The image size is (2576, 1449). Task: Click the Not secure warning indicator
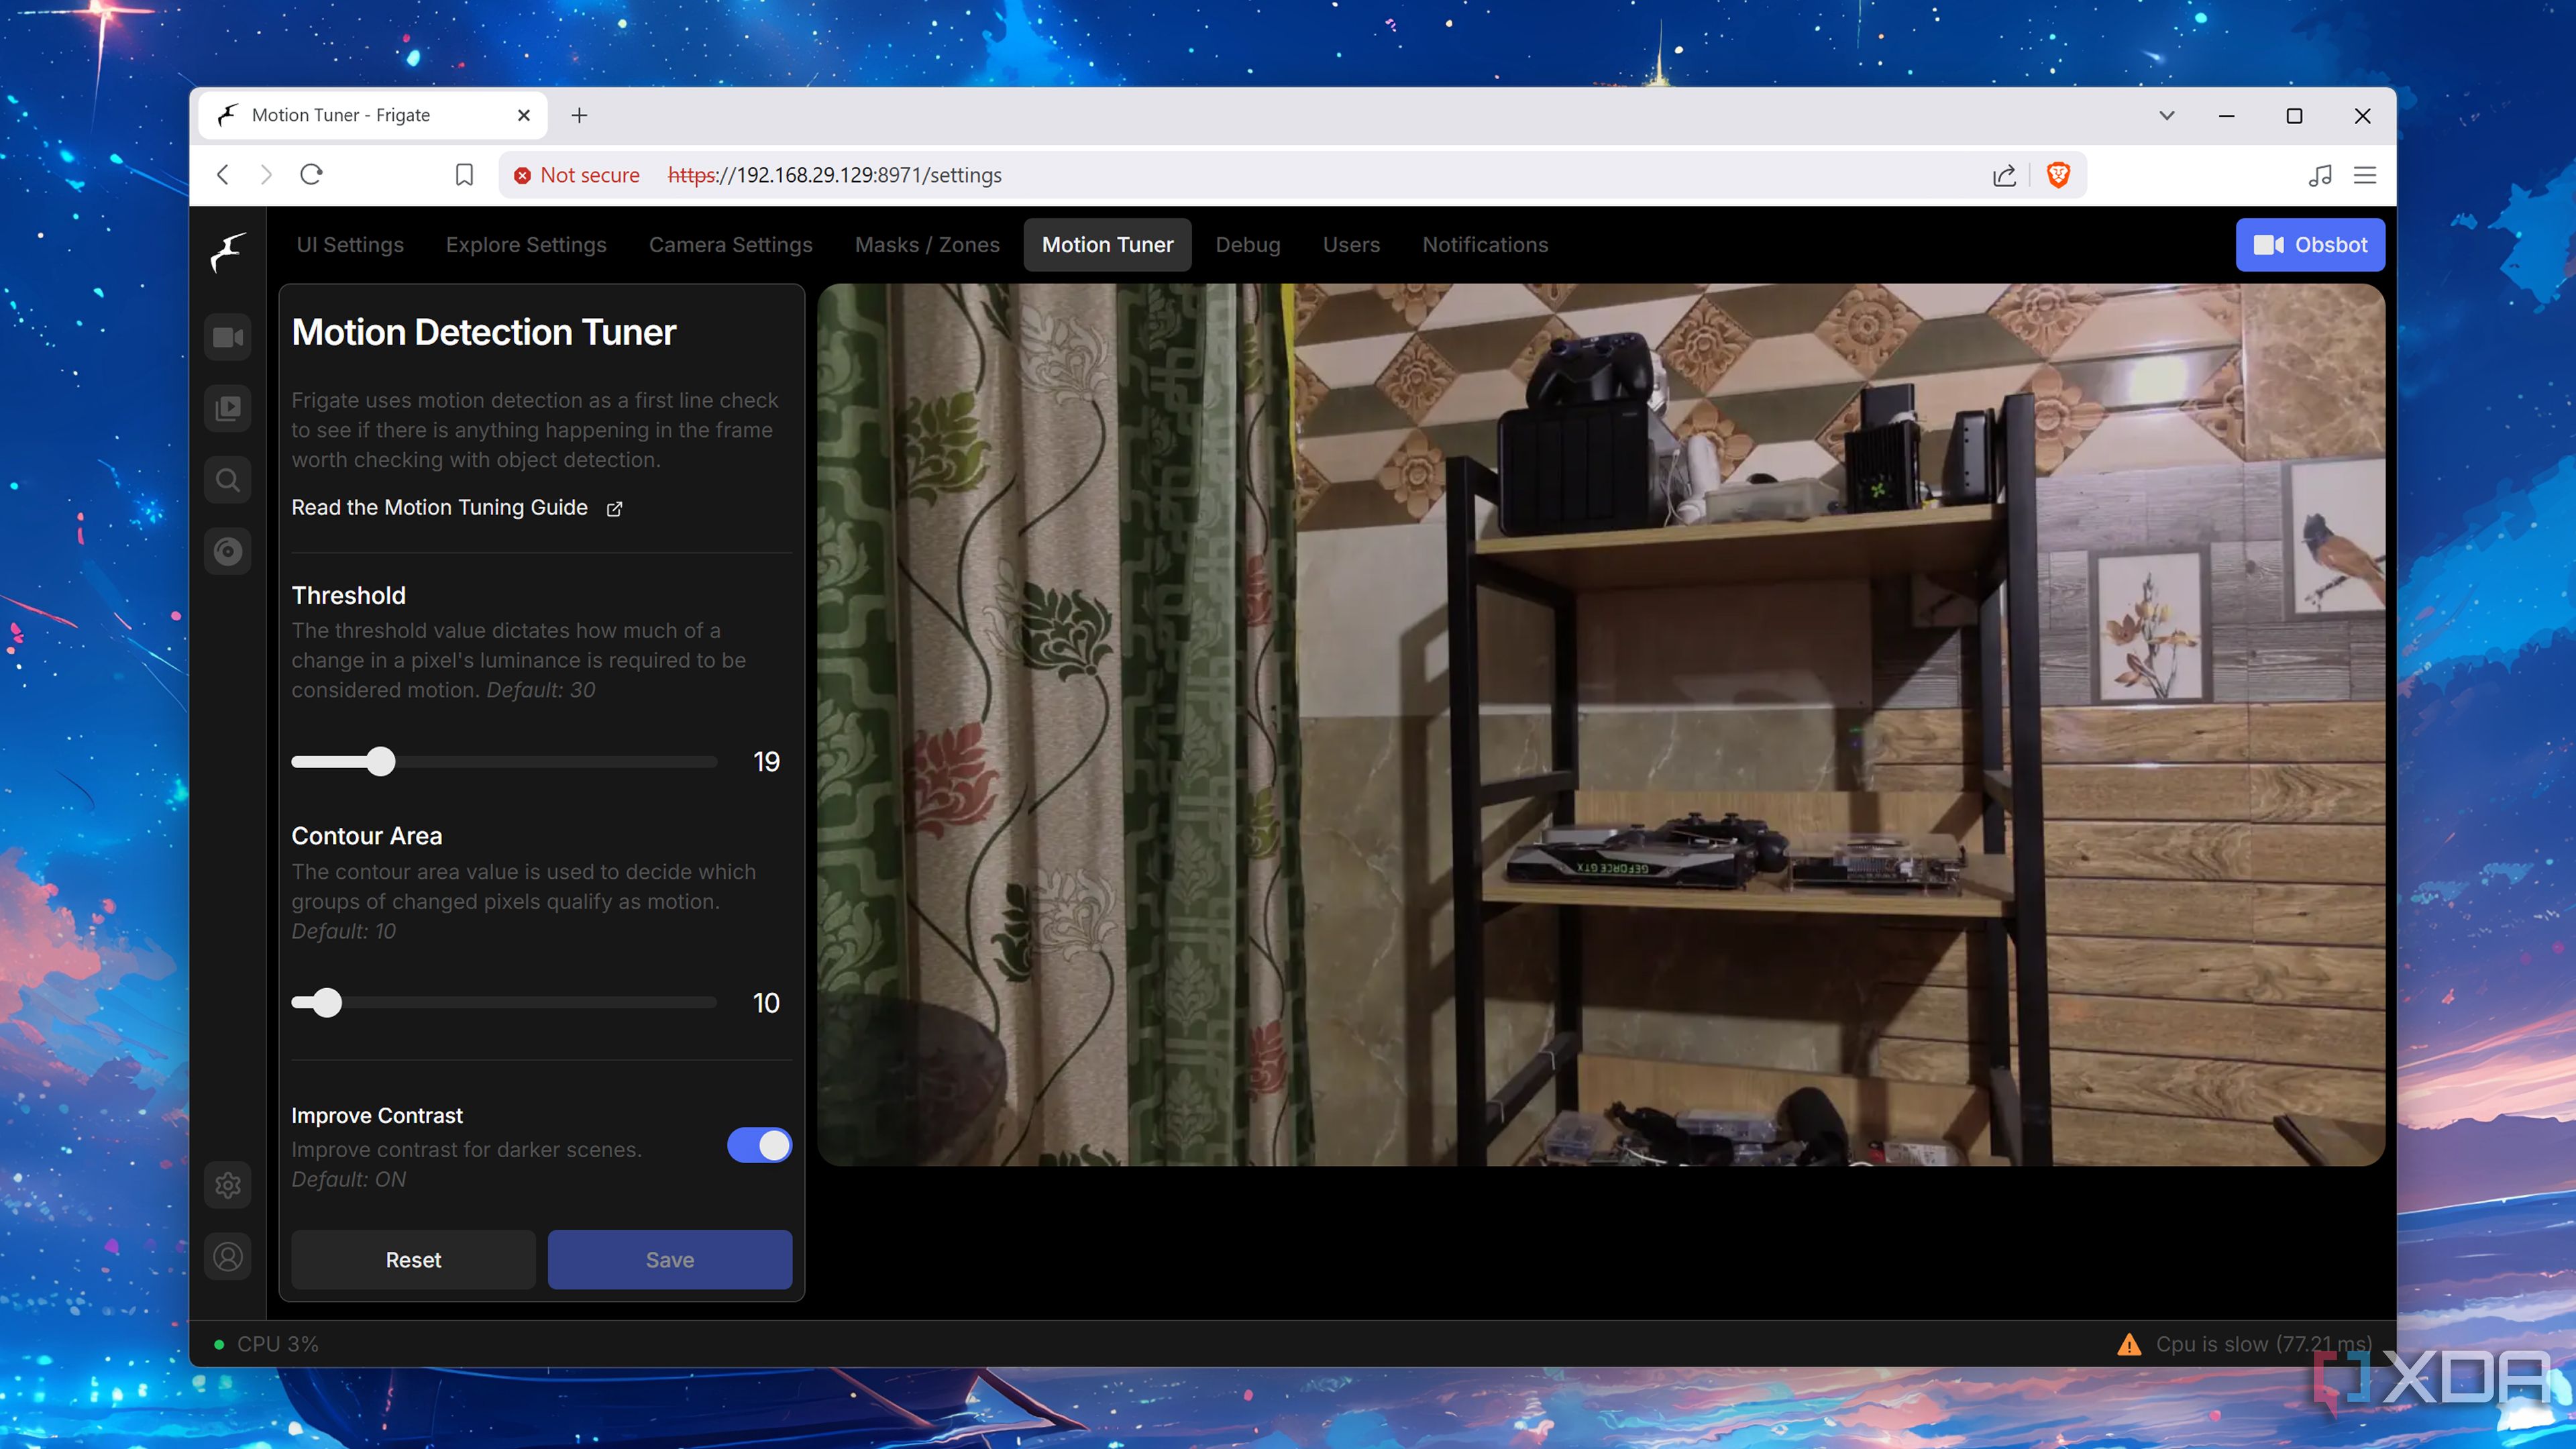[576, 174]
